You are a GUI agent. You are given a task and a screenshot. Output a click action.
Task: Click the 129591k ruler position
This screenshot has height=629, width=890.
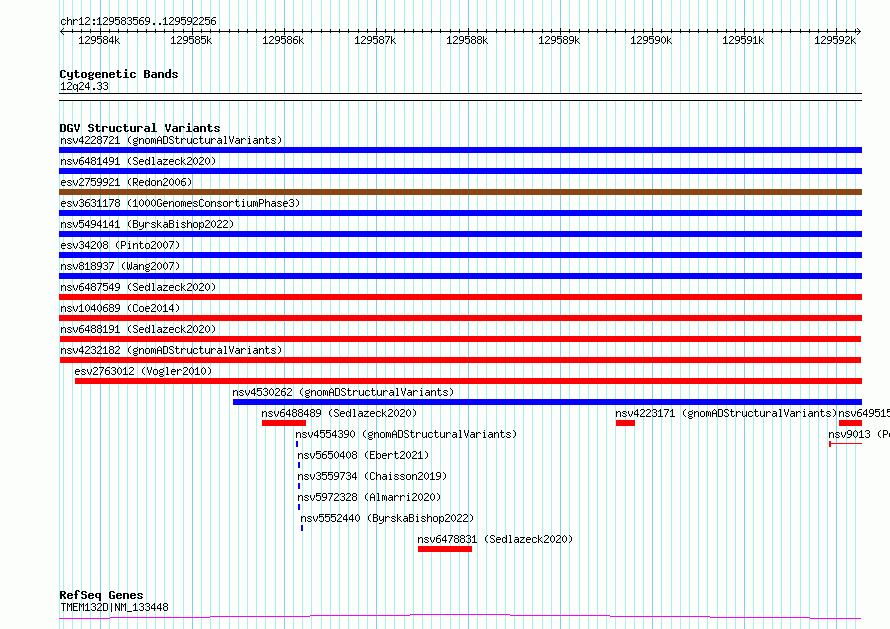tap(742, 40)
